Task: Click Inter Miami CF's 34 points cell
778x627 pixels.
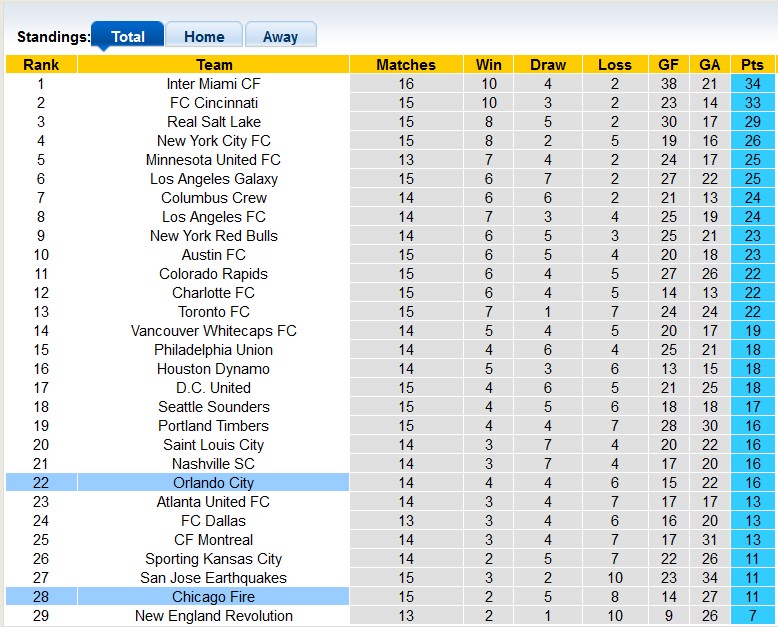Action: (752, 84)
